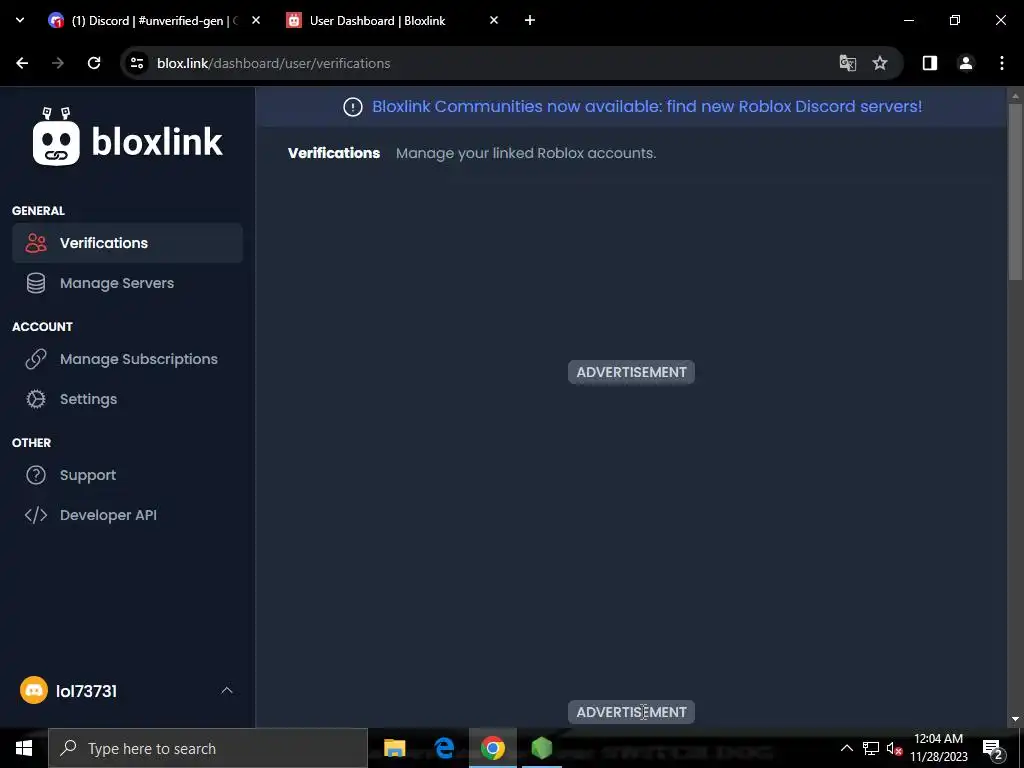
Task: Click the Verifications people icon
Action: 36,243
